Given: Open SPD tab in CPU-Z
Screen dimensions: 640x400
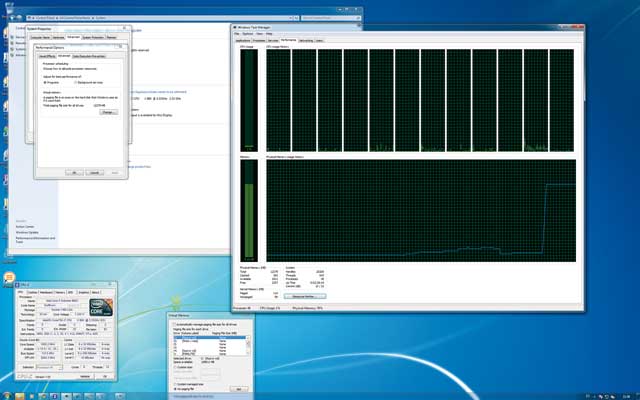Looking at the screenshot, I should point(71,293).
